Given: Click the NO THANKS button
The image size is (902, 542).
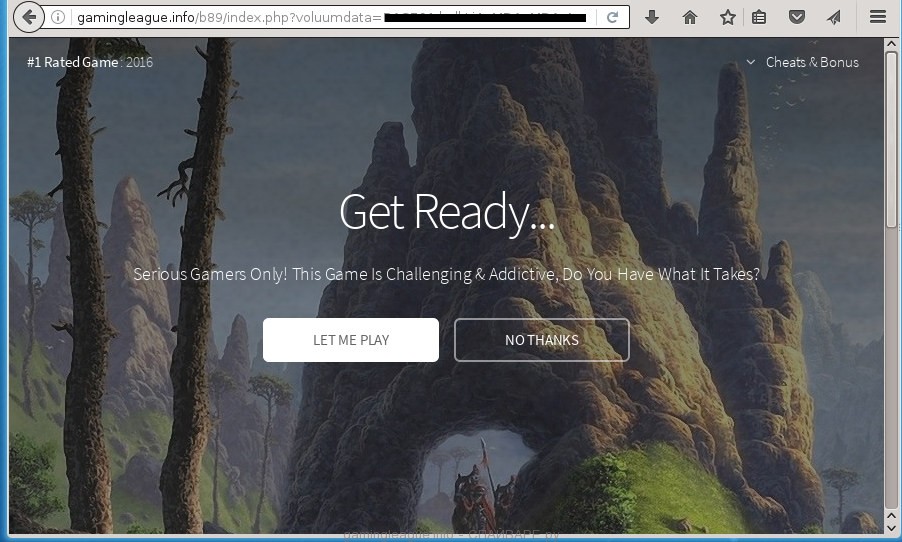Looking at the screenshot, I should click(542, 340).
